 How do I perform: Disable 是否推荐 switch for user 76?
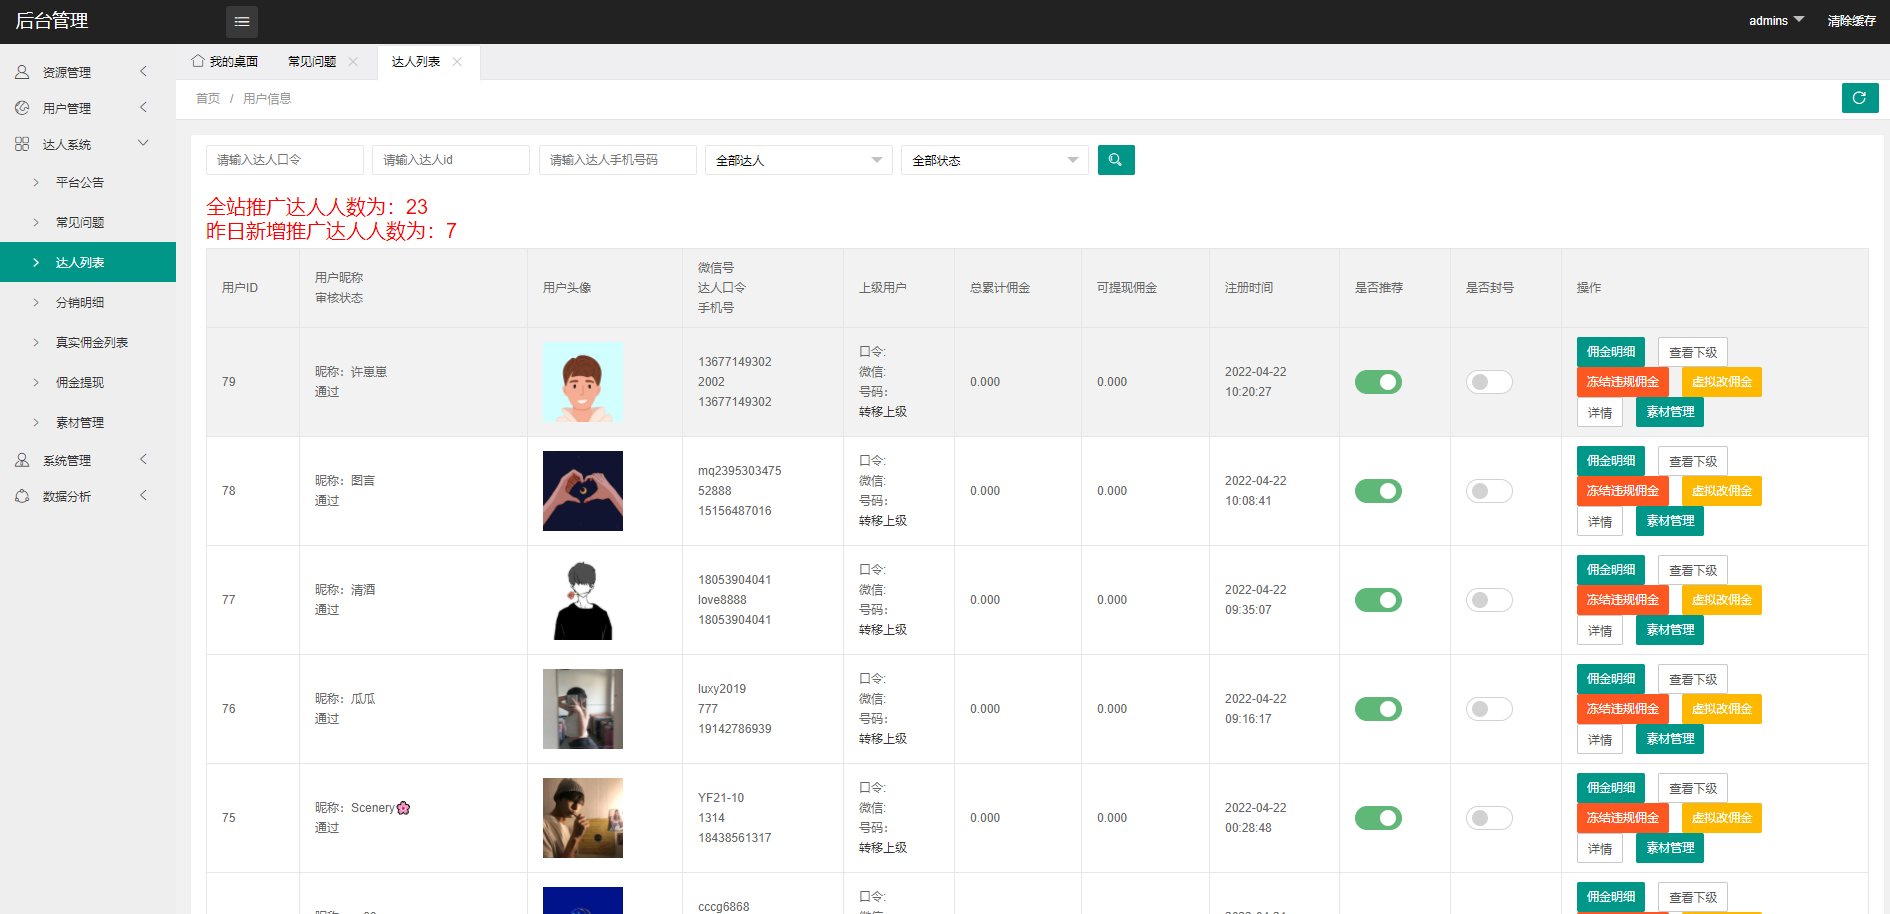pos(1377,709)
